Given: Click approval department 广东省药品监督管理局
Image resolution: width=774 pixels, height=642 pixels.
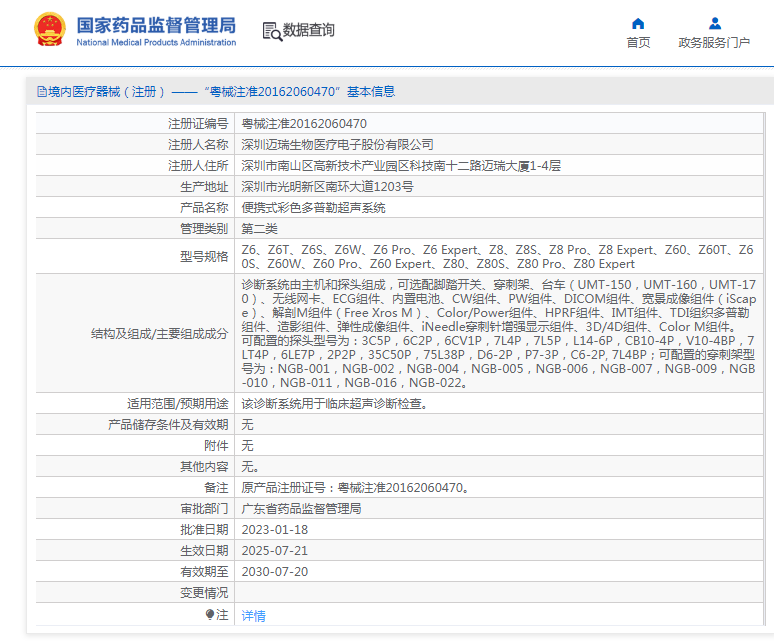Looking at the screenshot, I should [x=301, y=508].
